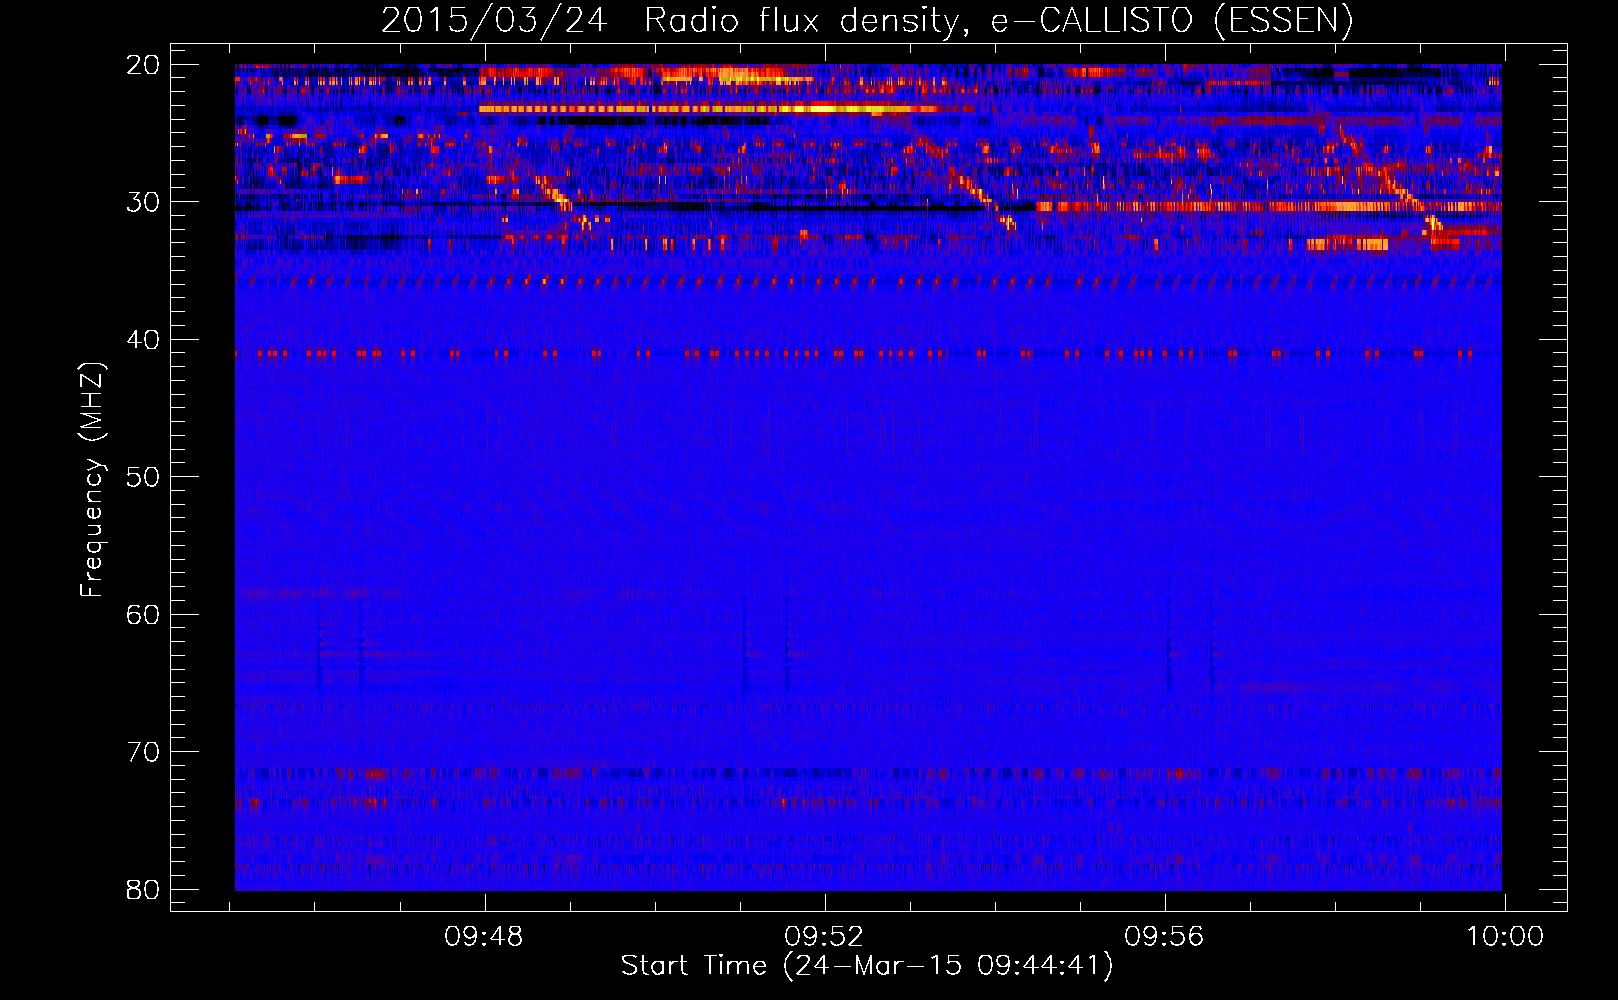Click the 70 frequency tick label
1618x1000 pixels.
143,752
